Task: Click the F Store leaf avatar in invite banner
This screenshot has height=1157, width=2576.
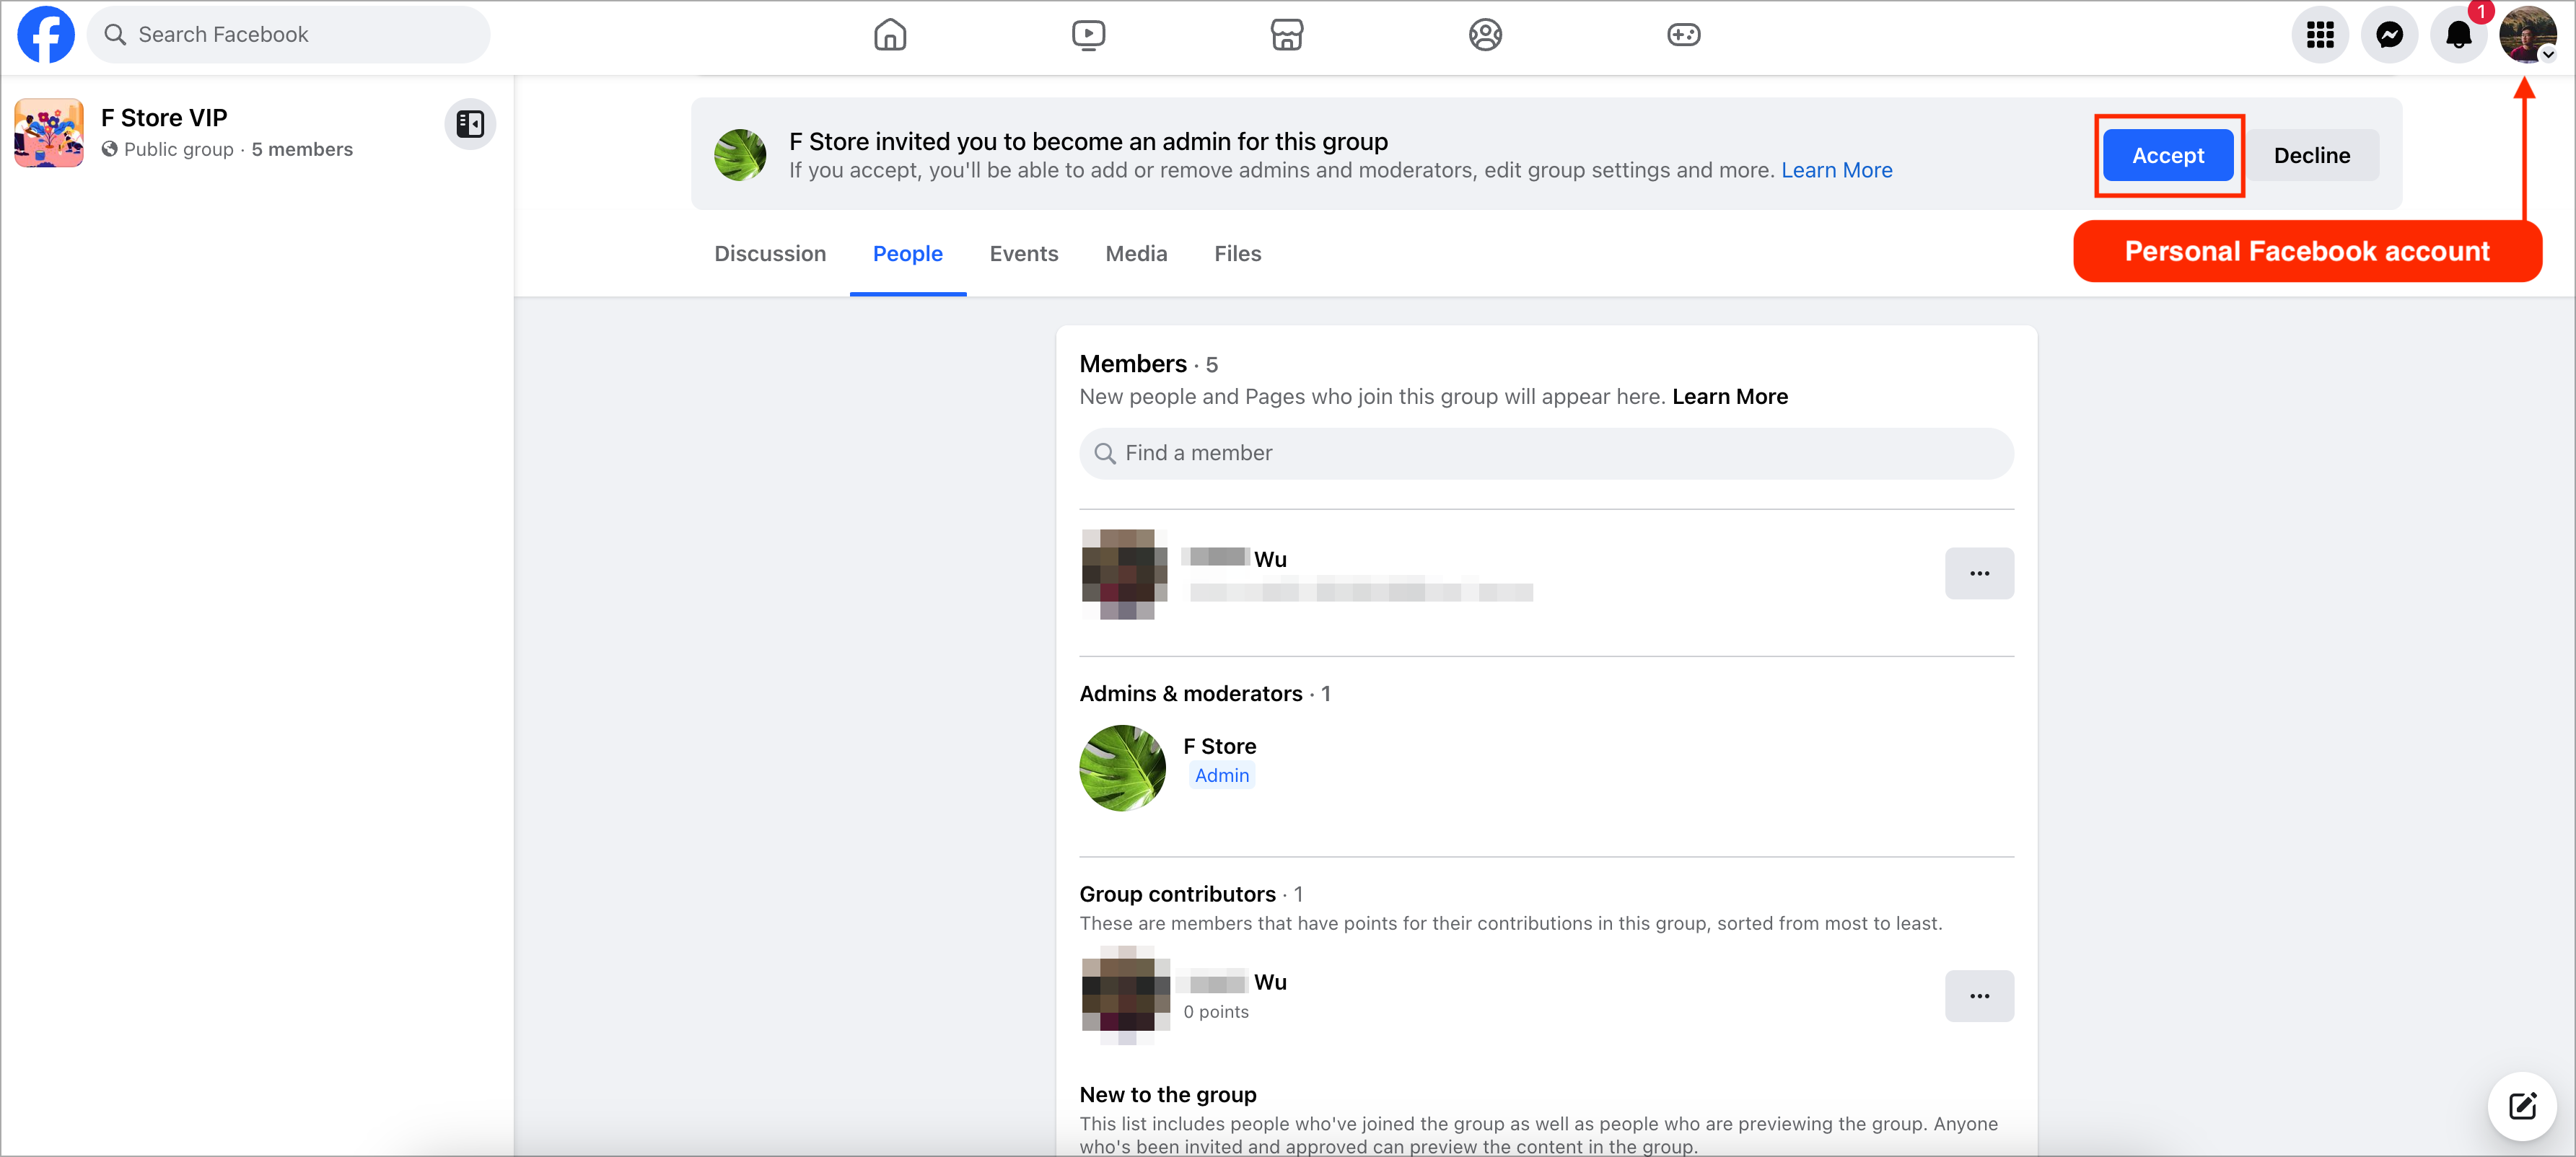Action: [740, 155]
